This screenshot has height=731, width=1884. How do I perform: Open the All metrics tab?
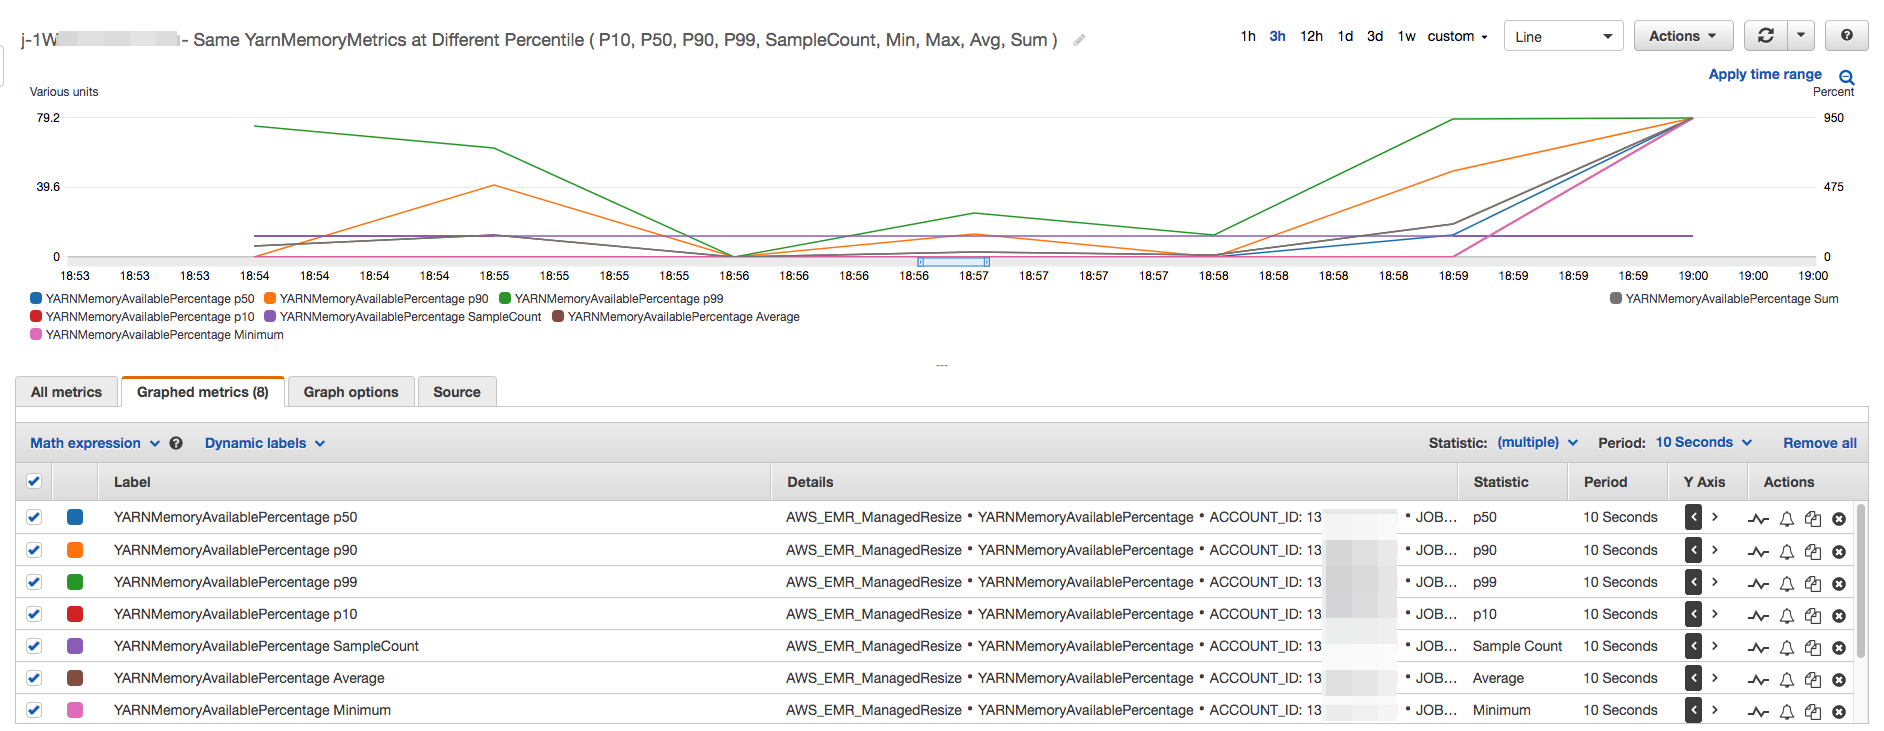click(x=66, y=392)
